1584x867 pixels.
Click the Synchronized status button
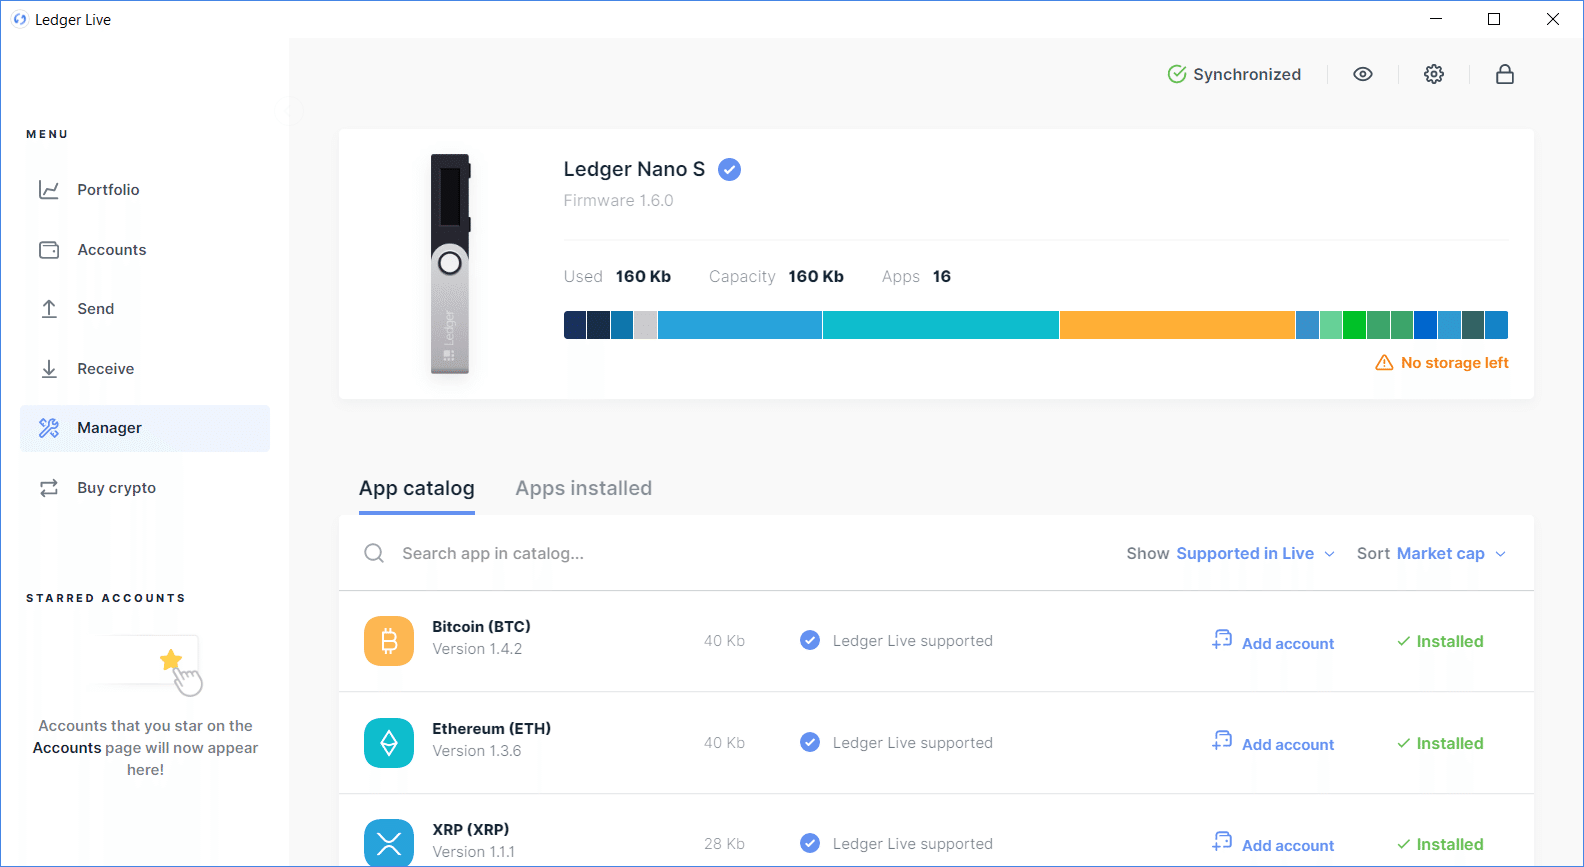[1235, 74]
